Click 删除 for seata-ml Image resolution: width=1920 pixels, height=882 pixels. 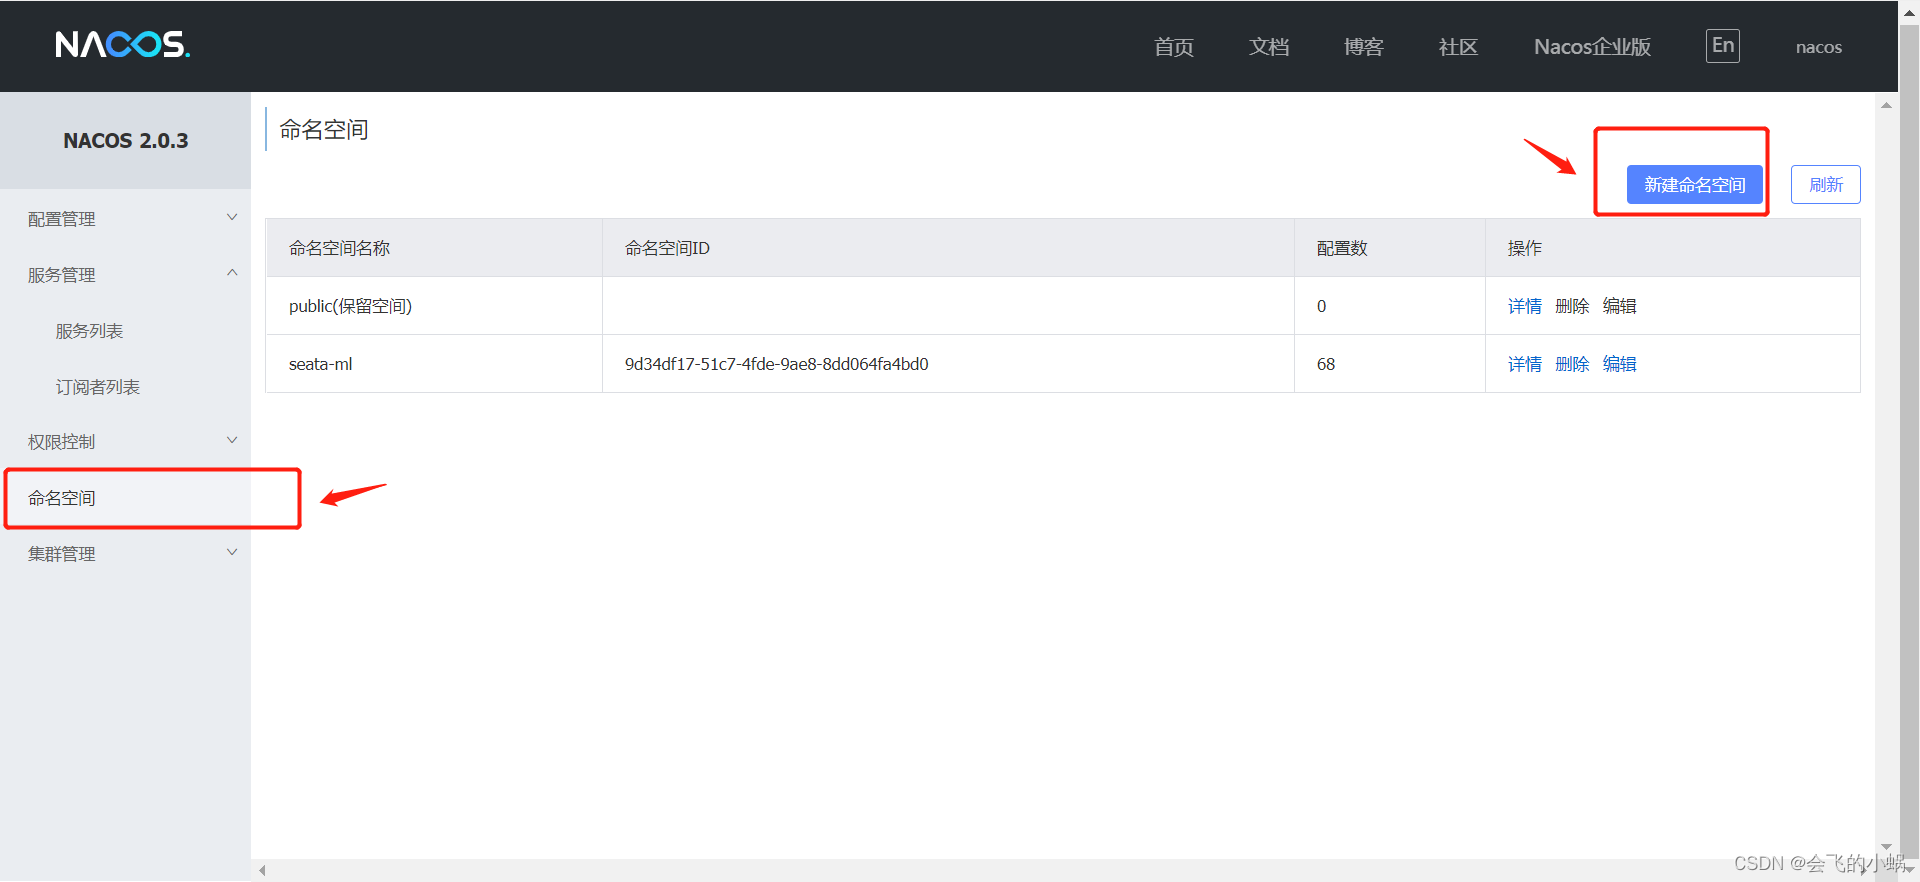1572,364
